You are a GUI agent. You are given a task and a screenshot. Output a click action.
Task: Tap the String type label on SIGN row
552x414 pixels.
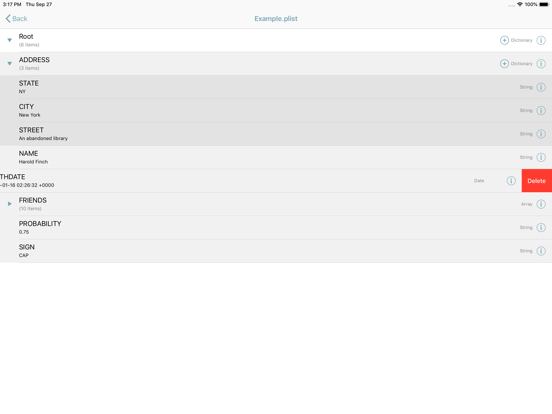(x=526, y=251)
